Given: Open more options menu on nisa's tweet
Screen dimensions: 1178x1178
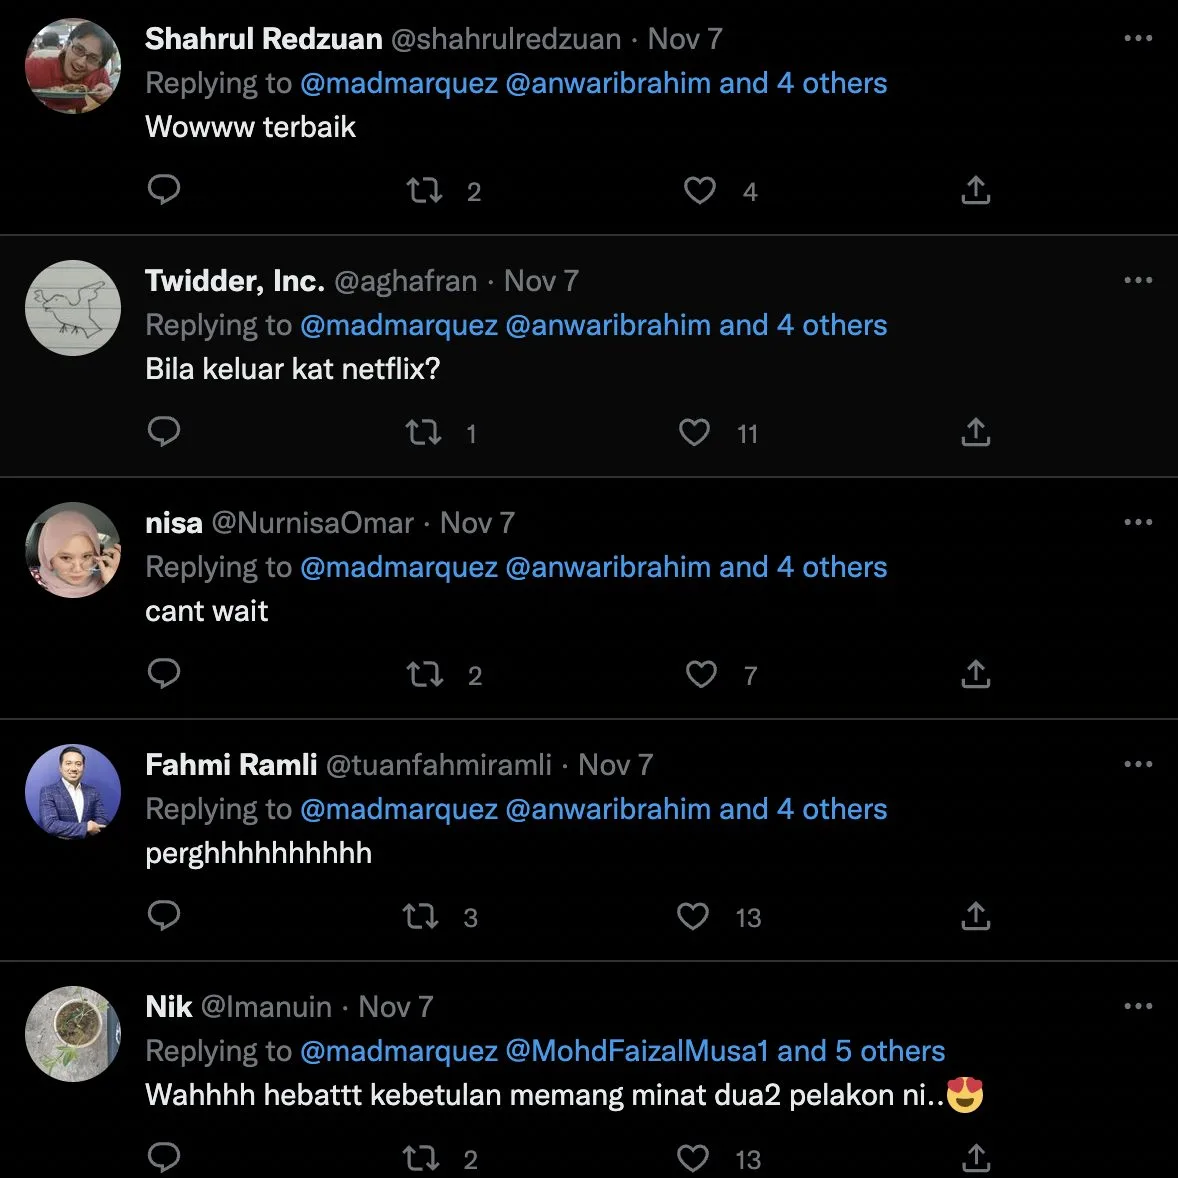Looking at the screenshot, I should 1138,522.
